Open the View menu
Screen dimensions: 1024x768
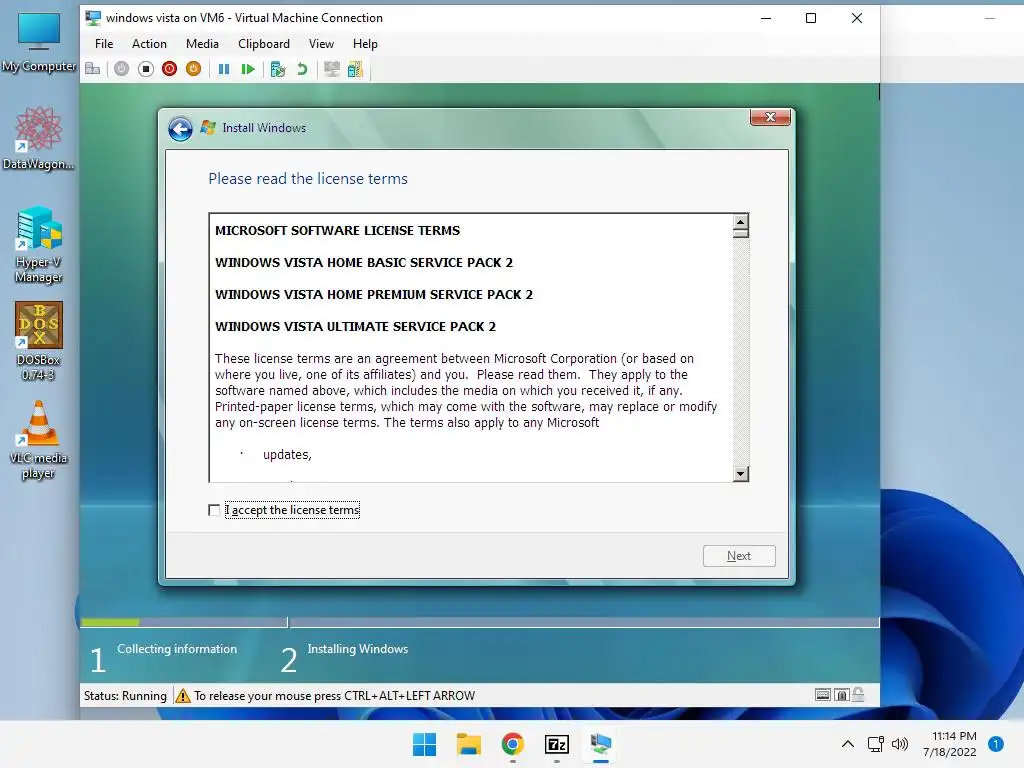click(x=321, y=44)
